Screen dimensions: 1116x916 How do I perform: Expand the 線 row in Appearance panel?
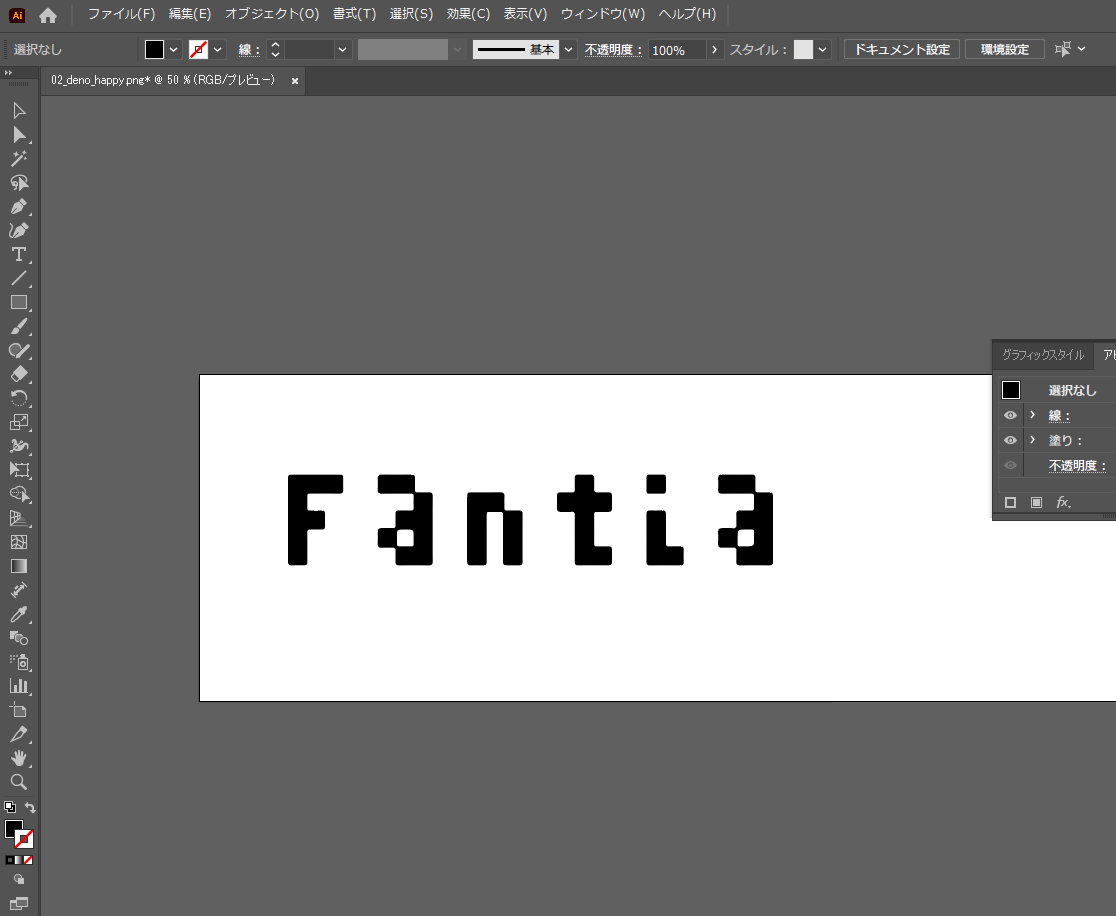click(x=1033, y=415)
